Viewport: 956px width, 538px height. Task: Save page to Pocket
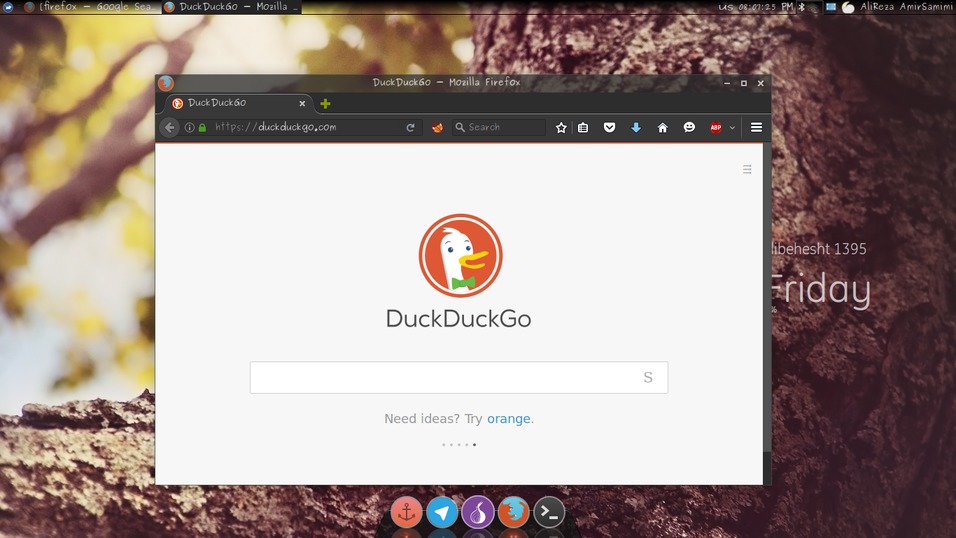[610, 127]
